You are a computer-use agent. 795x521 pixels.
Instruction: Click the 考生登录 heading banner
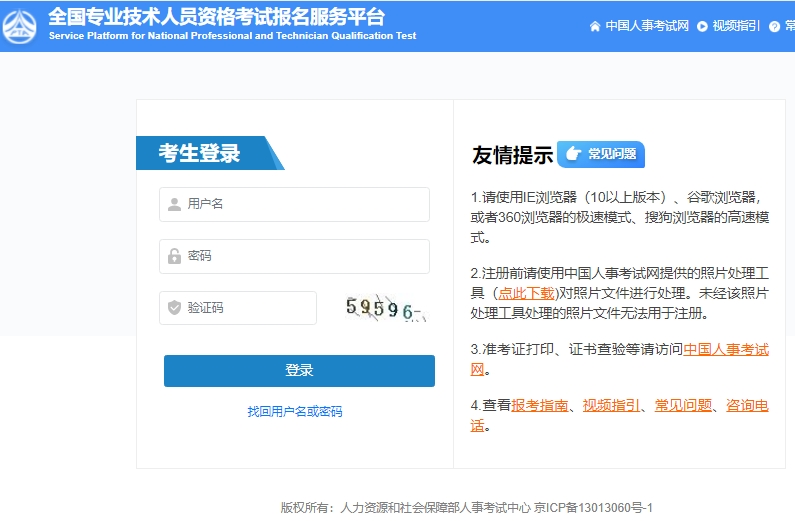point(210,153)
